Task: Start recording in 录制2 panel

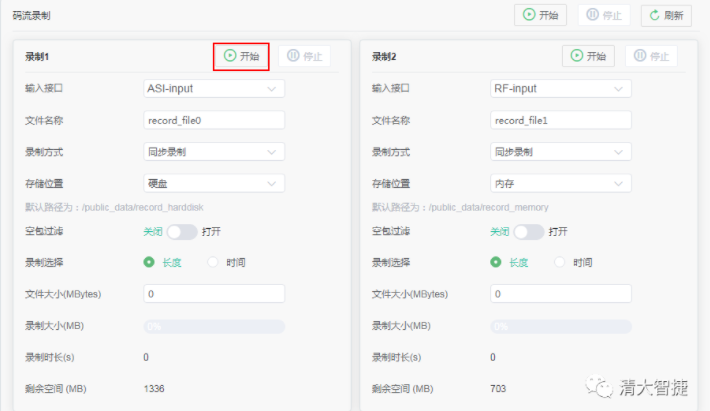Action: tap(588, 56)
